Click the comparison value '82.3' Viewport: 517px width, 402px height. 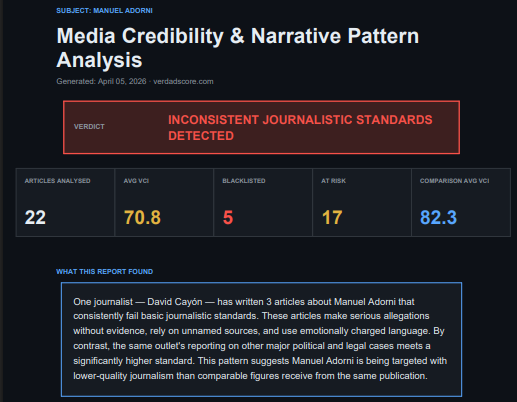[x=438, y=218]
